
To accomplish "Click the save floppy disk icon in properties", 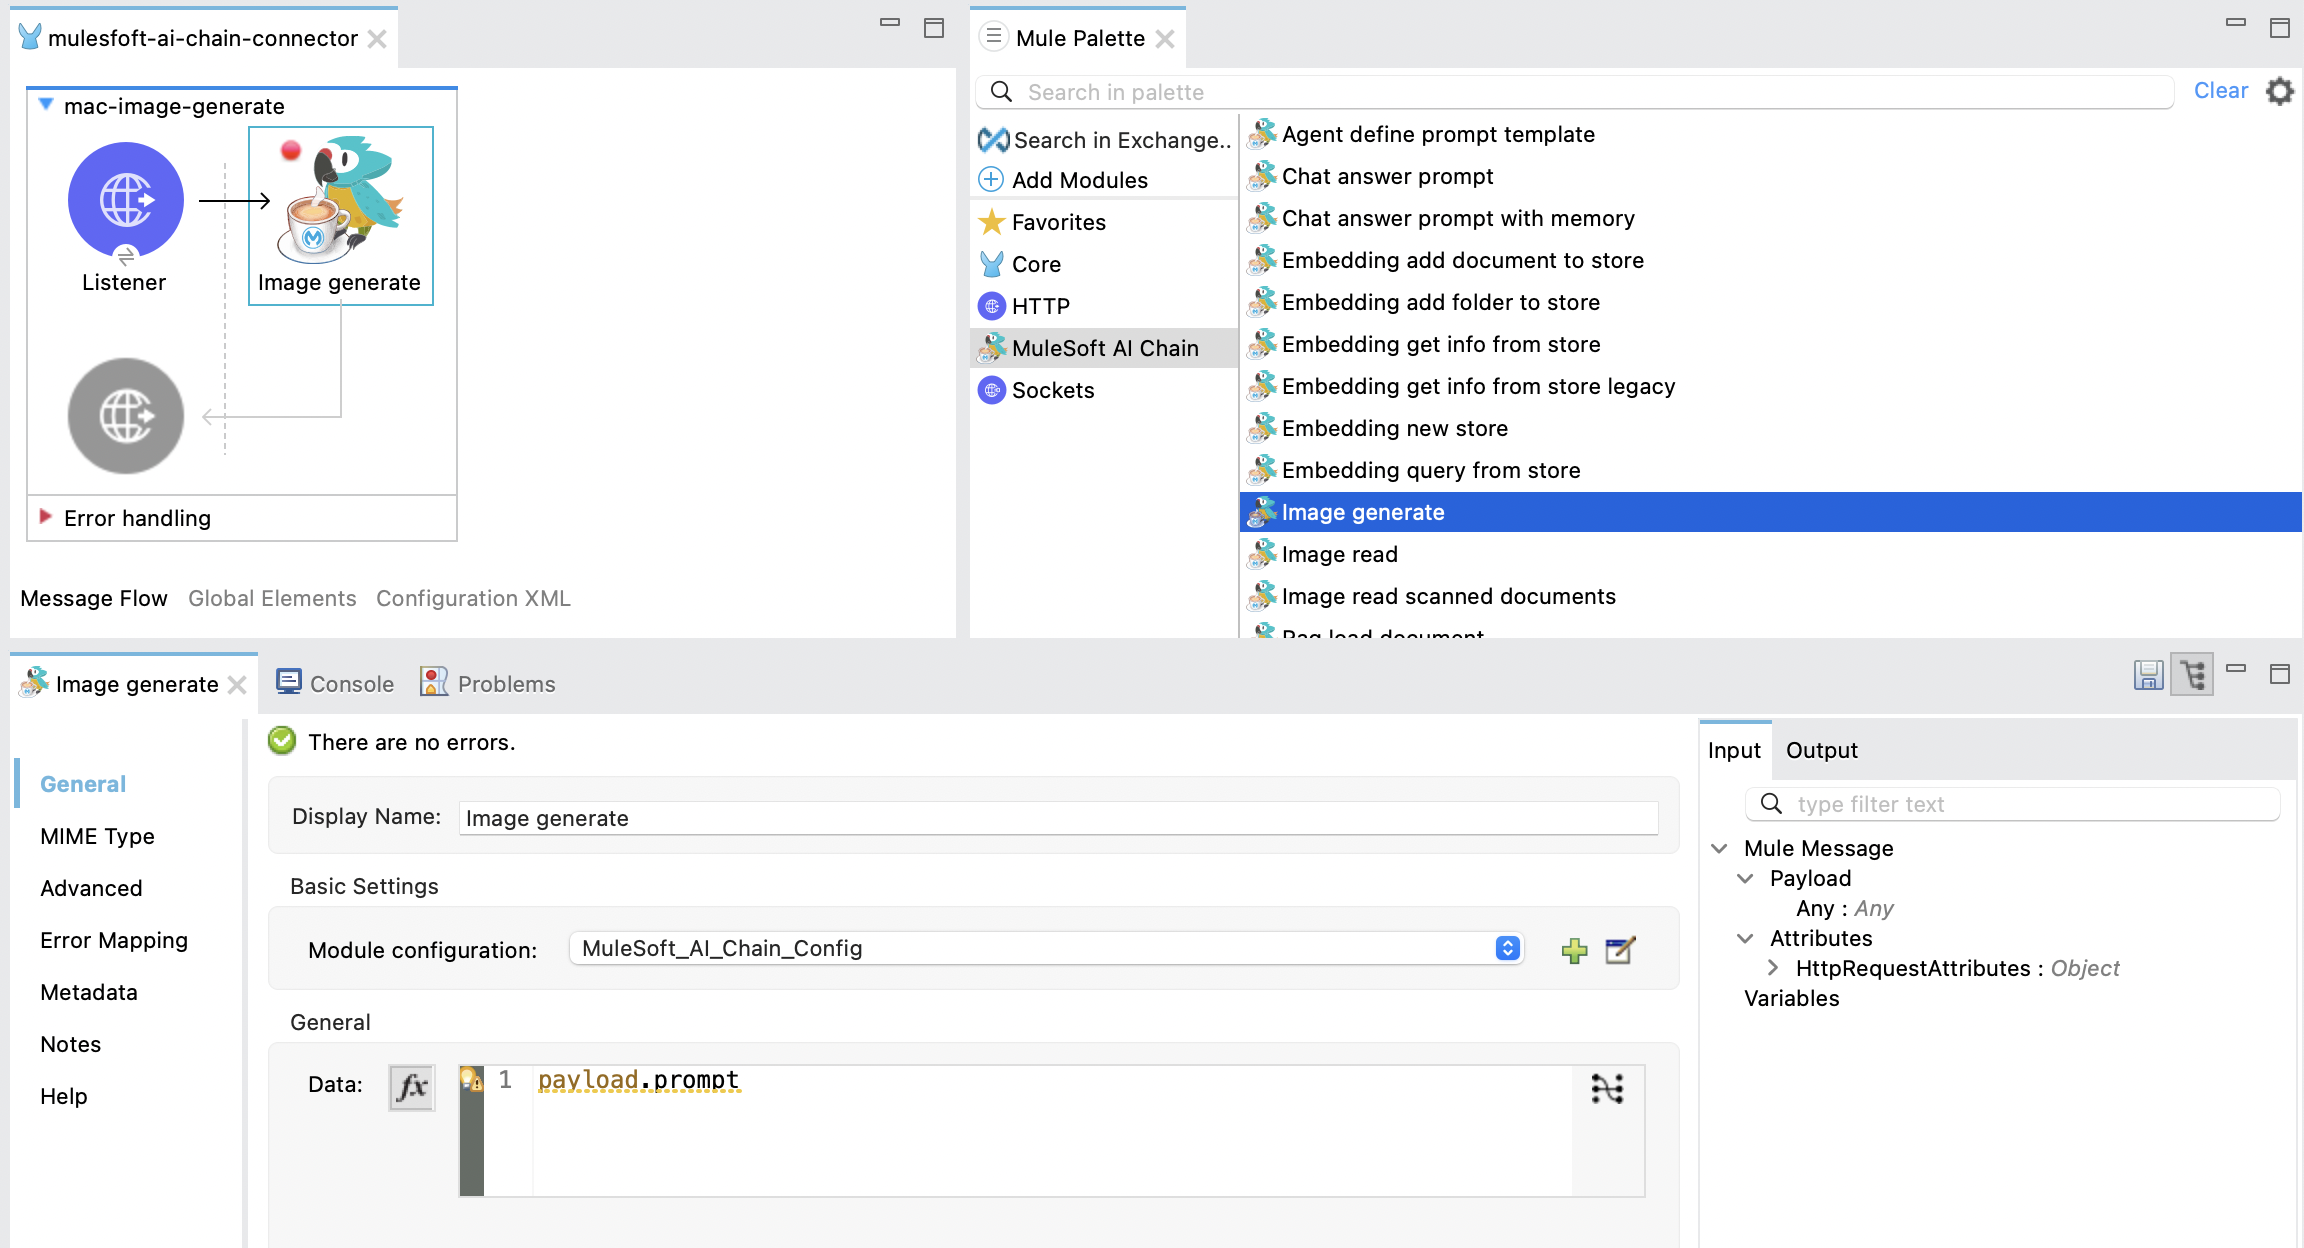I will point(2148,675).
